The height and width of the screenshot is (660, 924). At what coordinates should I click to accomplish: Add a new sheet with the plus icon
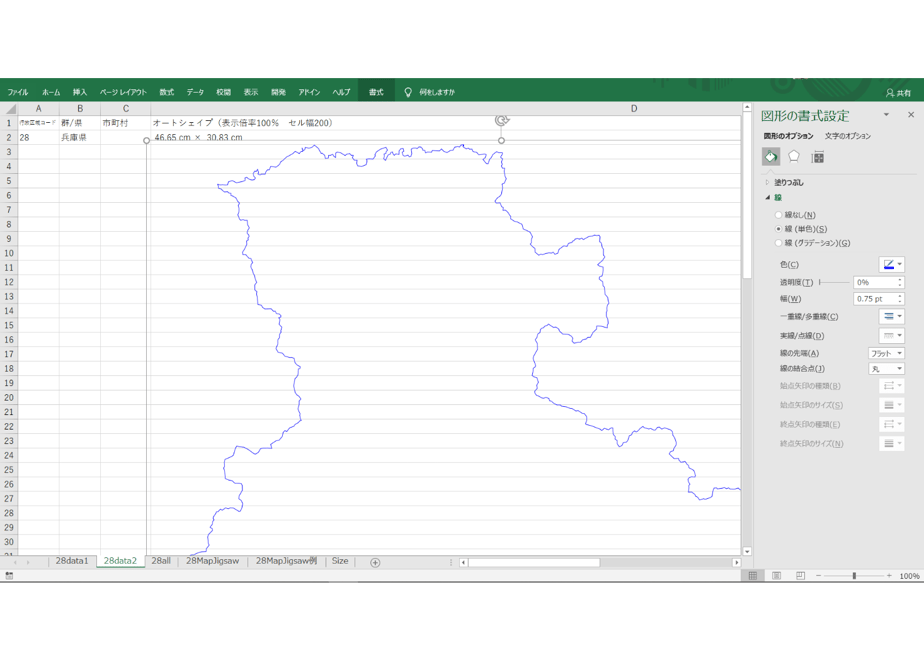point(375,562)
